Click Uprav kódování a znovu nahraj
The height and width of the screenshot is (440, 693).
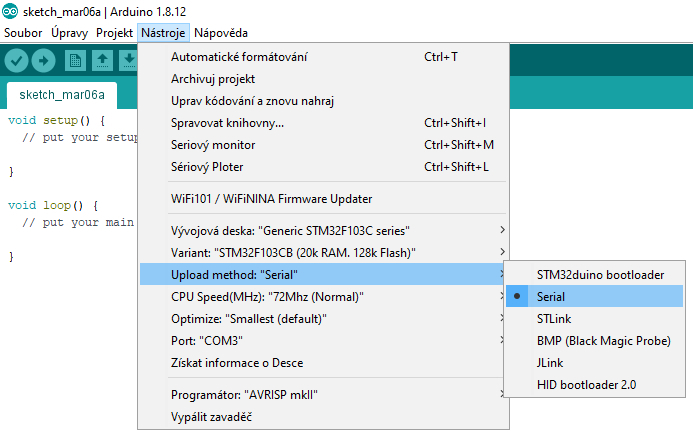click(x=324, y=101)
